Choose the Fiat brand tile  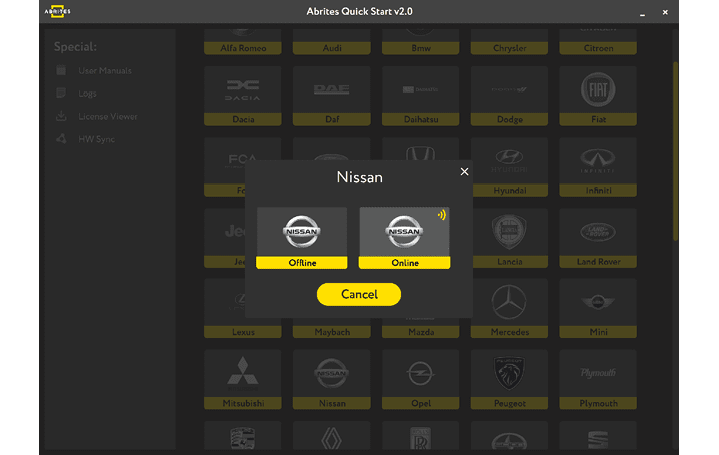coord(598,95)
